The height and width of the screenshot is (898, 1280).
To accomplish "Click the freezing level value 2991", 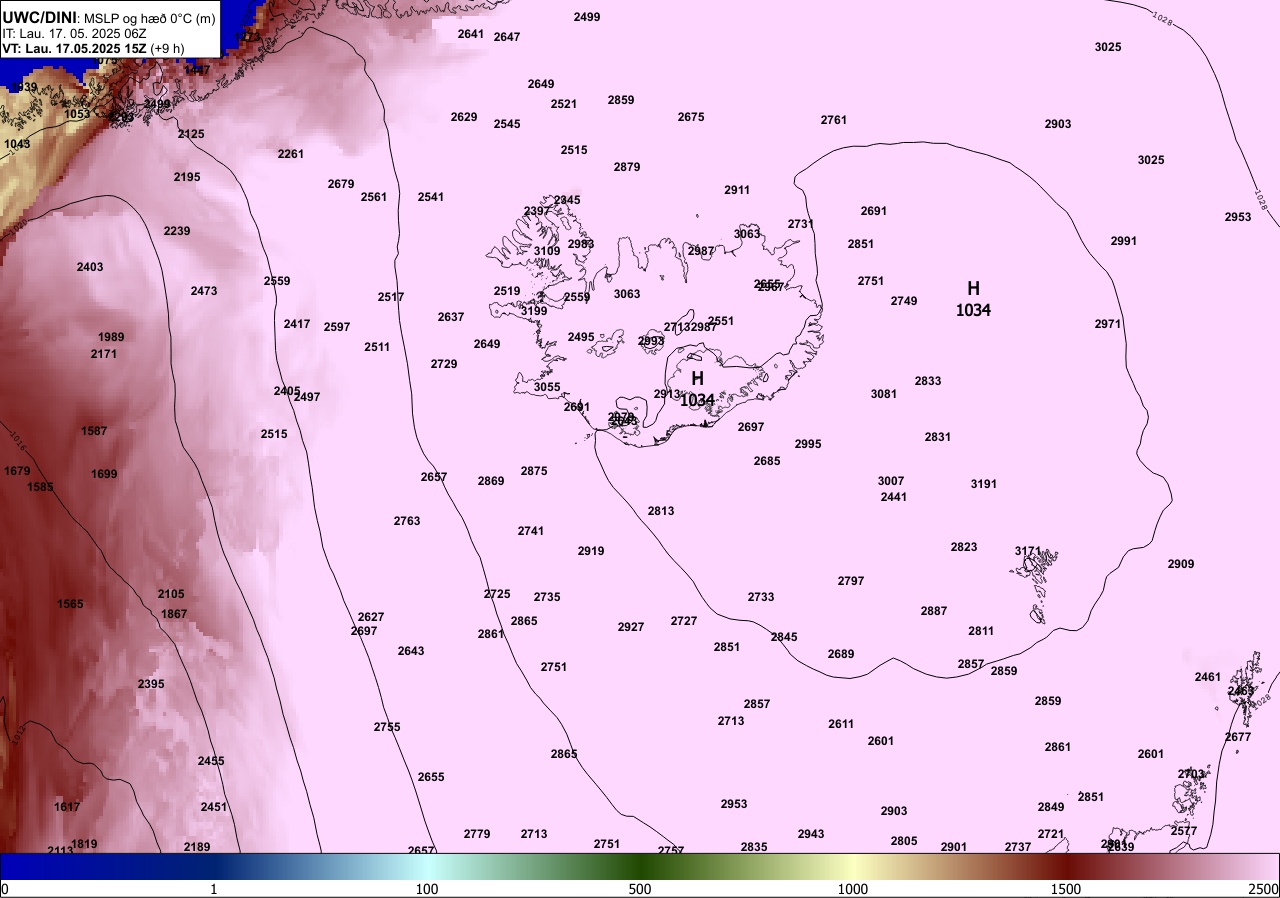I will coord(1124,241).
